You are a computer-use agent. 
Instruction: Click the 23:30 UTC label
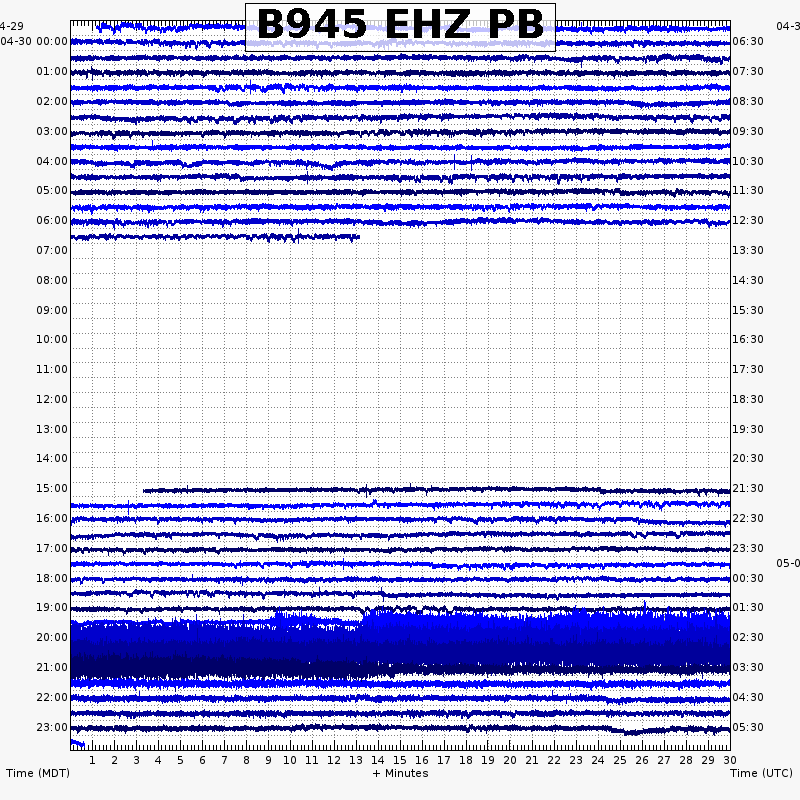click(748, 549)
